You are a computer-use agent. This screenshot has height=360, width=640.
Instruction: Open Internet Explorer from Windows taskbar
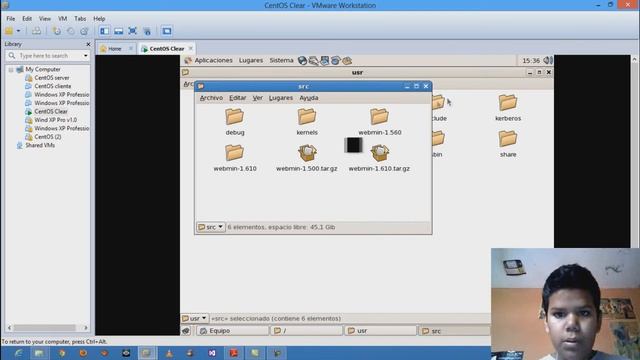pos(18,353)
